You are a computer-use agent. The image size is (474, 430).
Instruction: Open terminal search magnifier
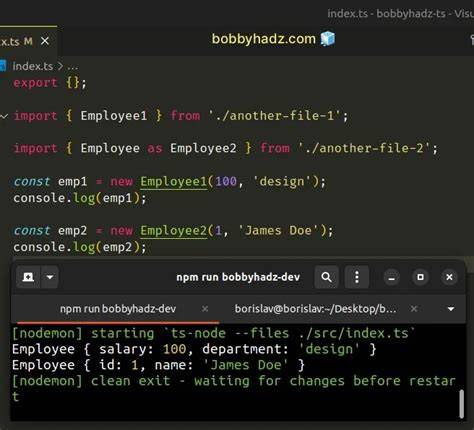(x=326, y=277)
